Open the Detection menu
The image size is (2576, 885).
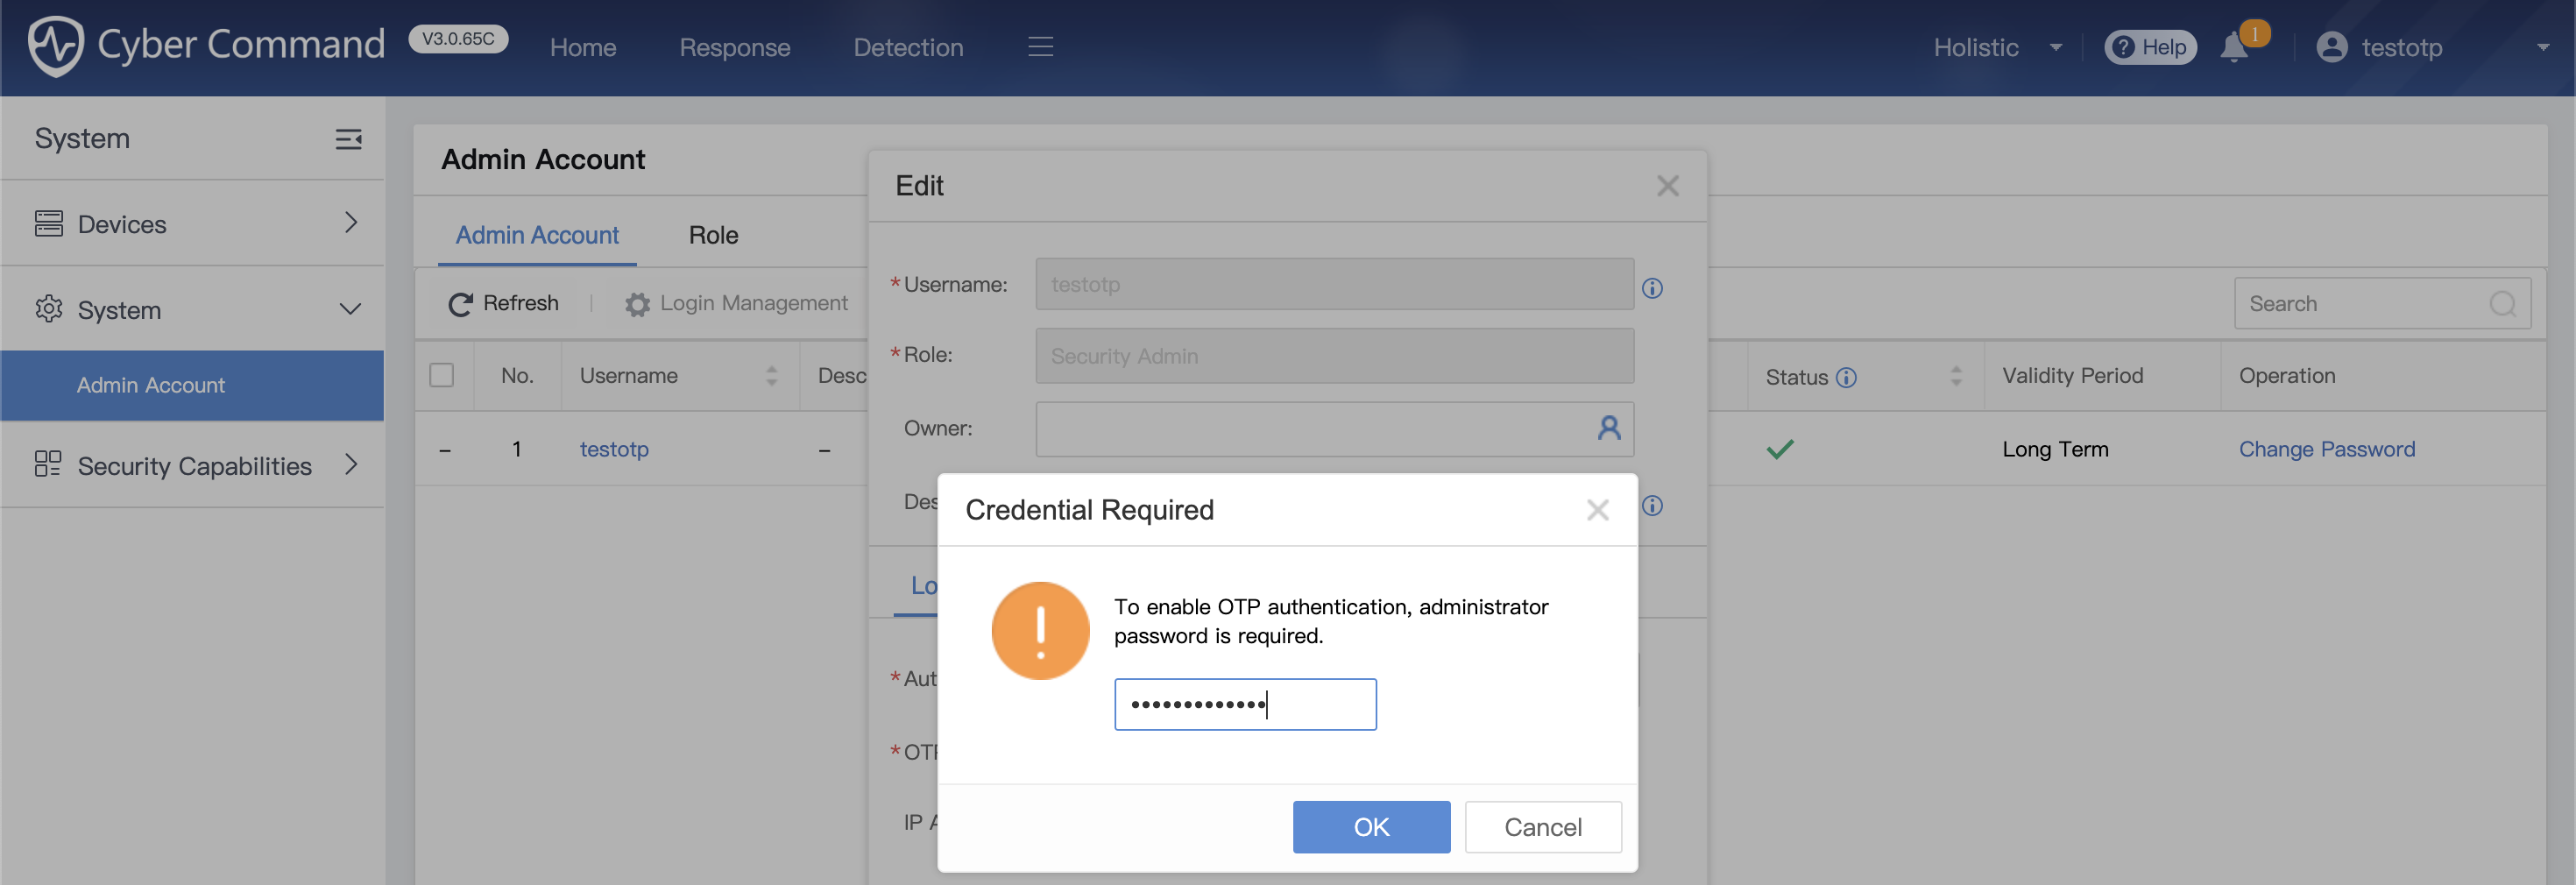tap(907, 46)
